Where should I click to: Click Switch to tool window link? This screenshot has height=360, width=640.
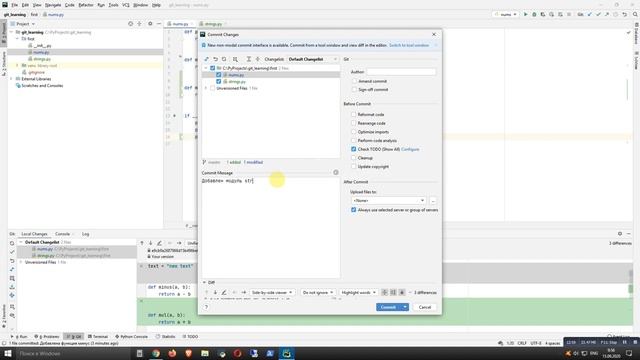click(409, 45)
